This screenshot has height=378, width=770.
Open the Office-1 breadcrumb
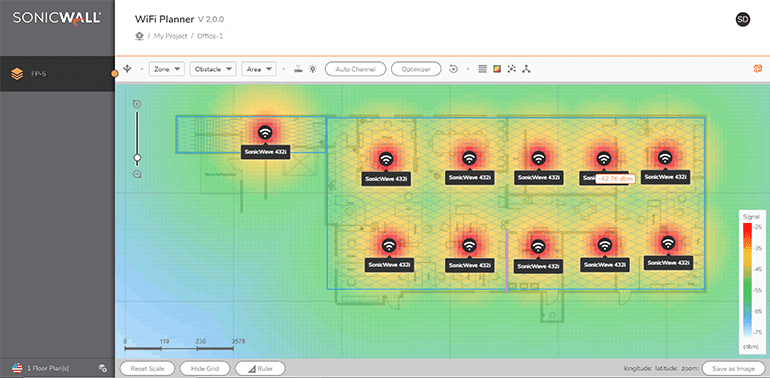tap(210, 36)
